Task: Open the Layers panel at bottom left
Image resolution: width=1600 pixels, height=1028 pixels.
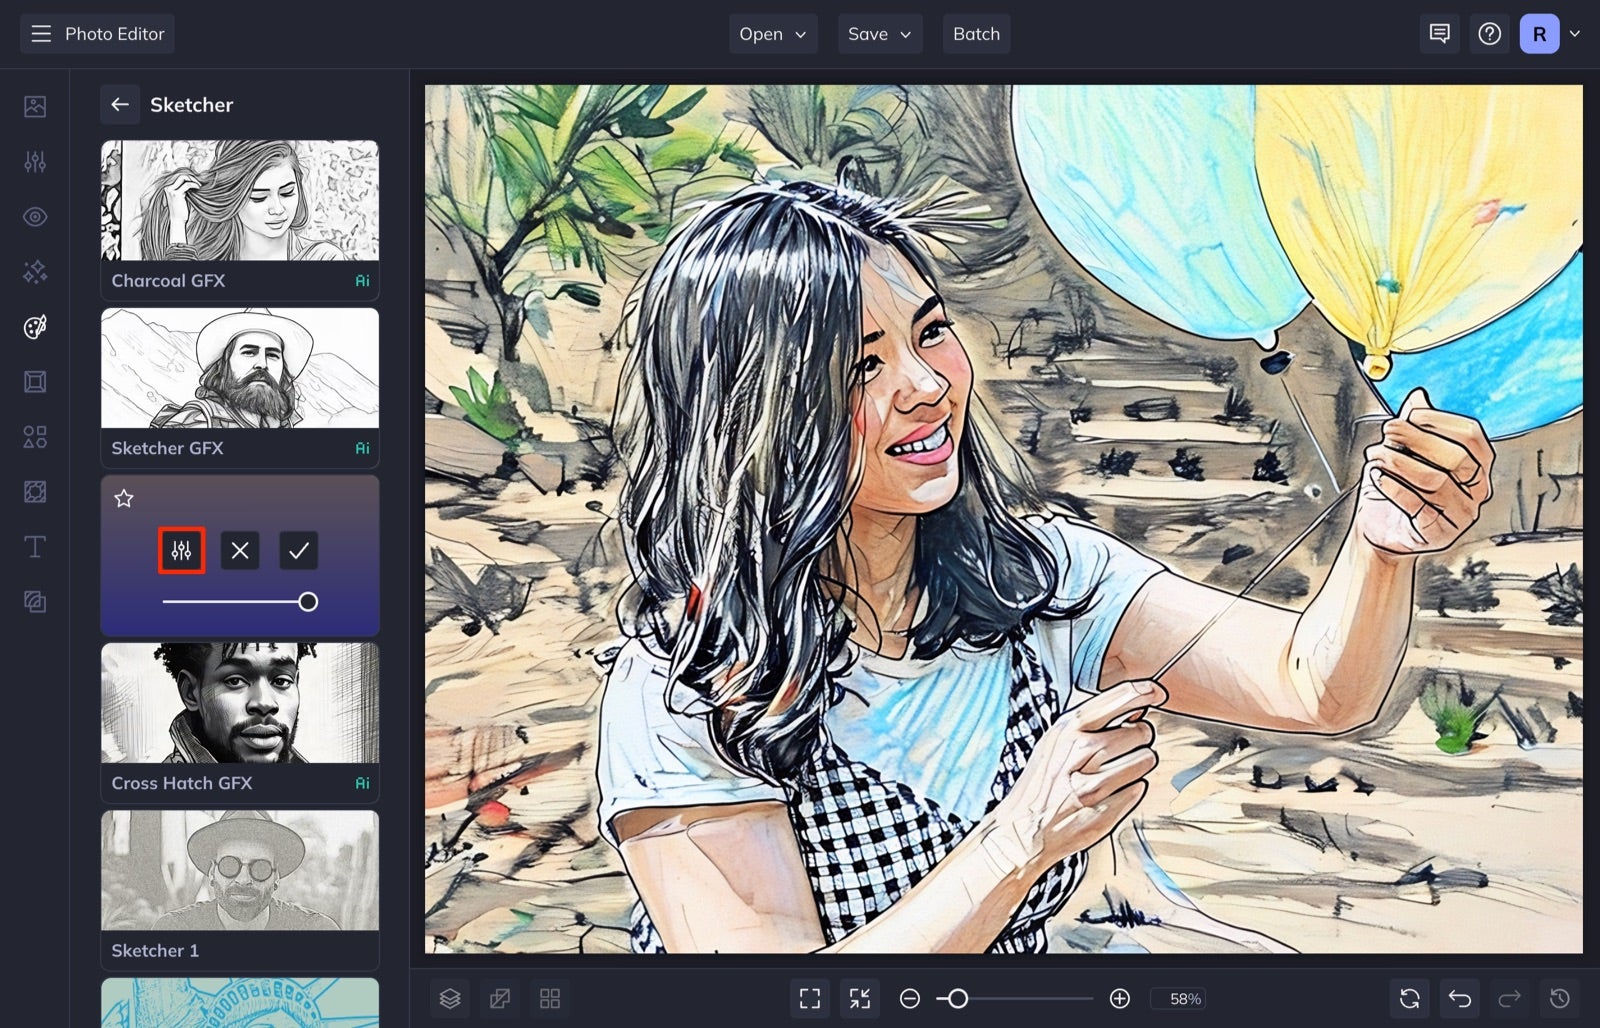Action: pos(450,998)
